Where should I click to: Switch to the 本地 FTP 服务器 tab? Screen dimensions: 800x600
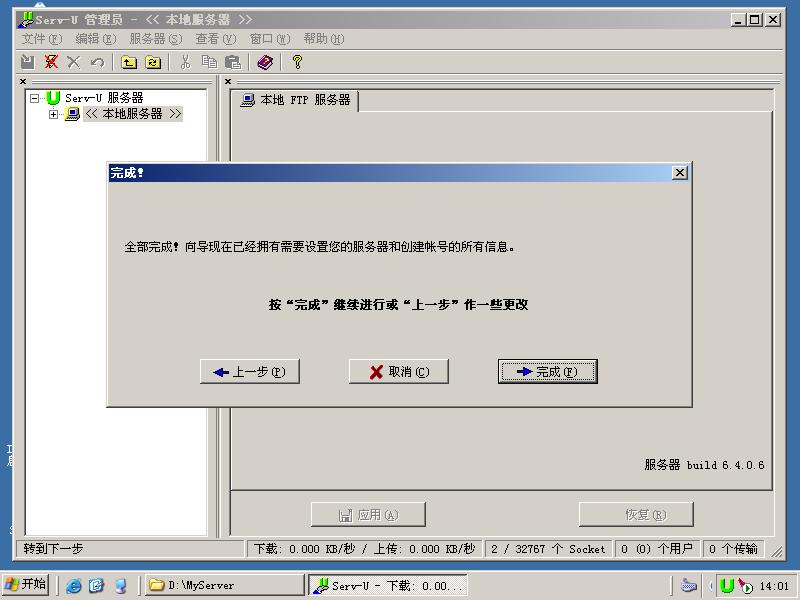pyautogui.click(x=295, y=100)
